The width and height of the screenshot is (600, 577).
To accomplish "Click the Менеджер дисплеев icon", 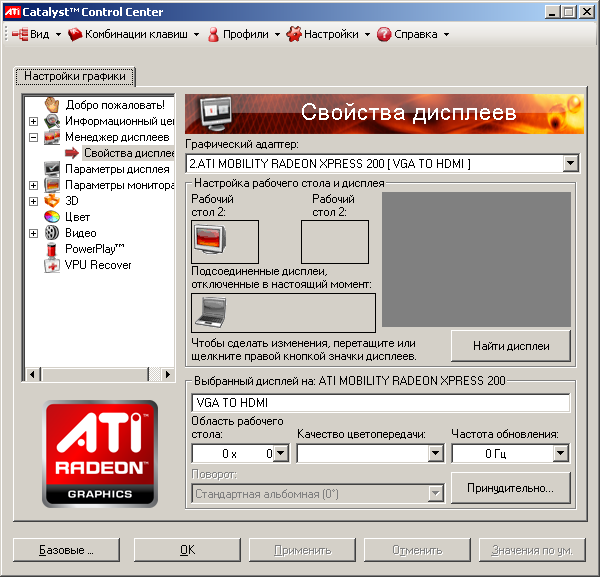I will pos(52,137).
